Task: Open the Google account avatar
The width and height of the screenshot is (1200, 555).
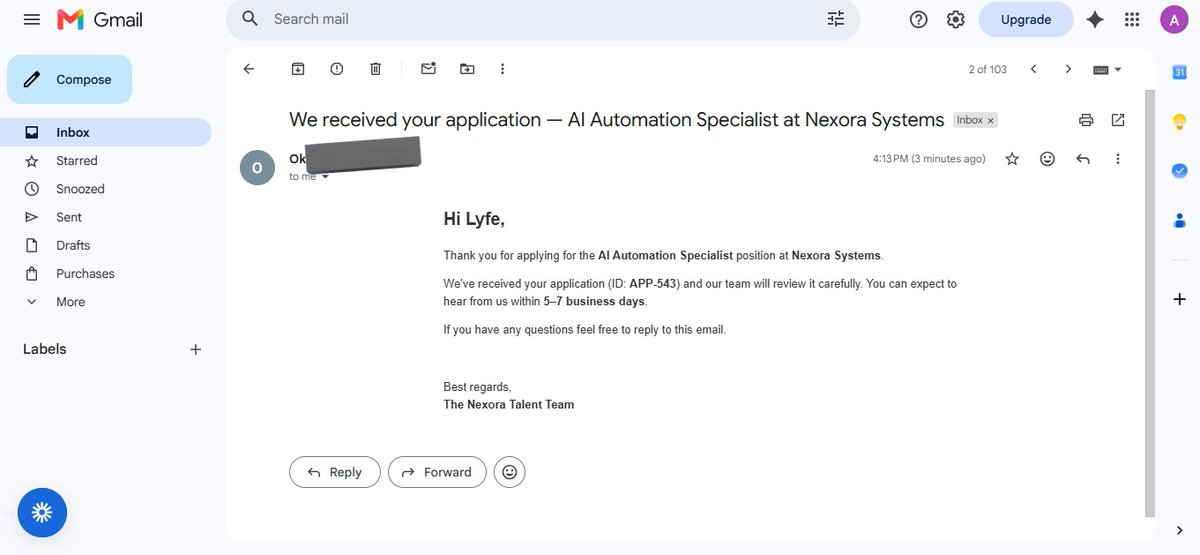Action: [1173, 19]
